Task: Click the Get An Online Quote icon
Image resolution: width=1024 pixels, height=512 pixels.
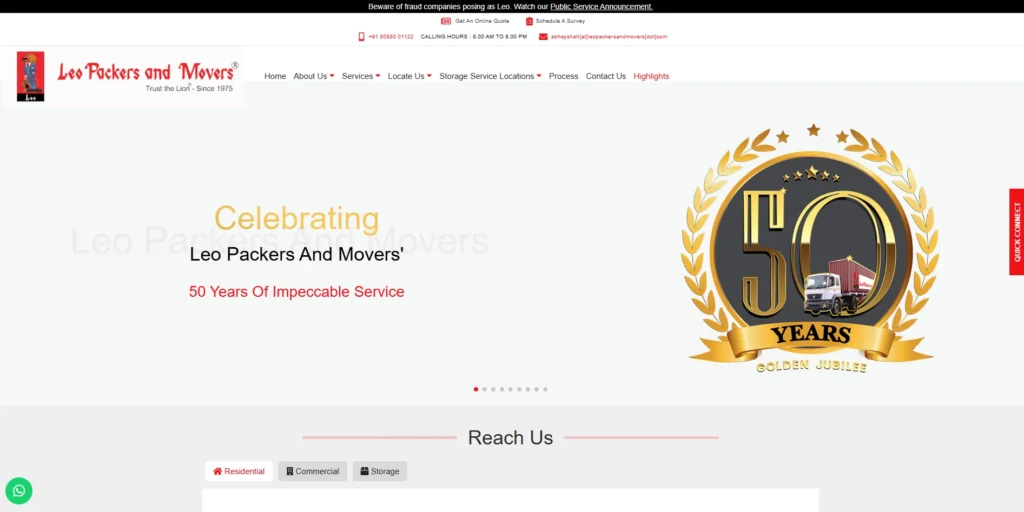Action: pyautogui.click(x=446, y=21)
